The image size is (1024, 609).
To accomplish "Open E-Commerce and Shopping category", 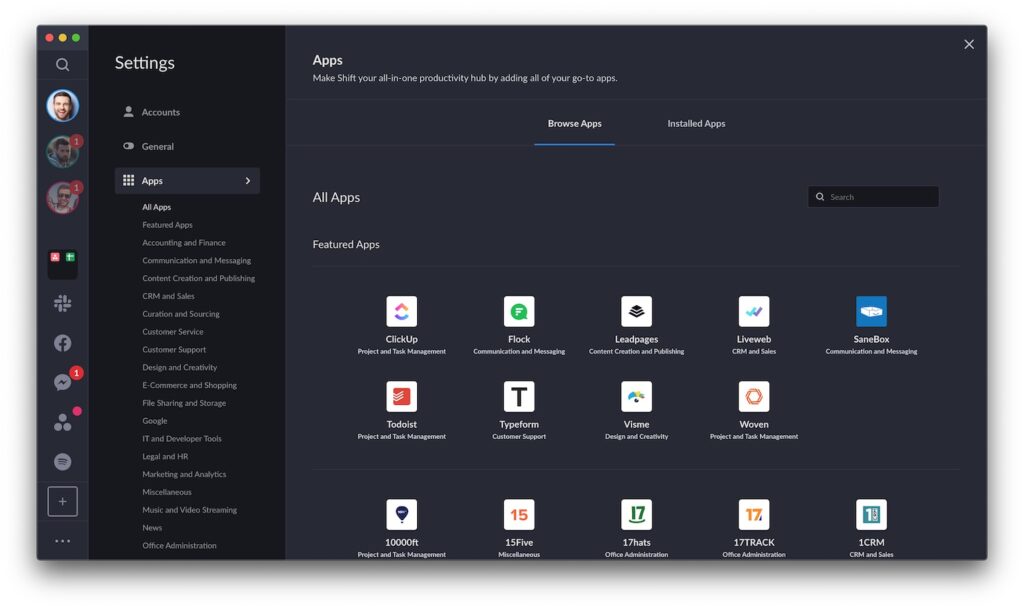I will click(x=189, y=385).
